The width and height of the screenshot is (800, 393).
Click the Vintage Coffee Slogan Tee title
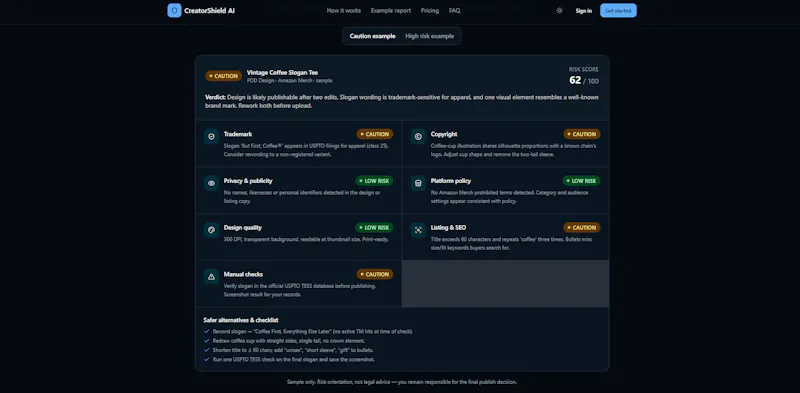tap(282, 72)
